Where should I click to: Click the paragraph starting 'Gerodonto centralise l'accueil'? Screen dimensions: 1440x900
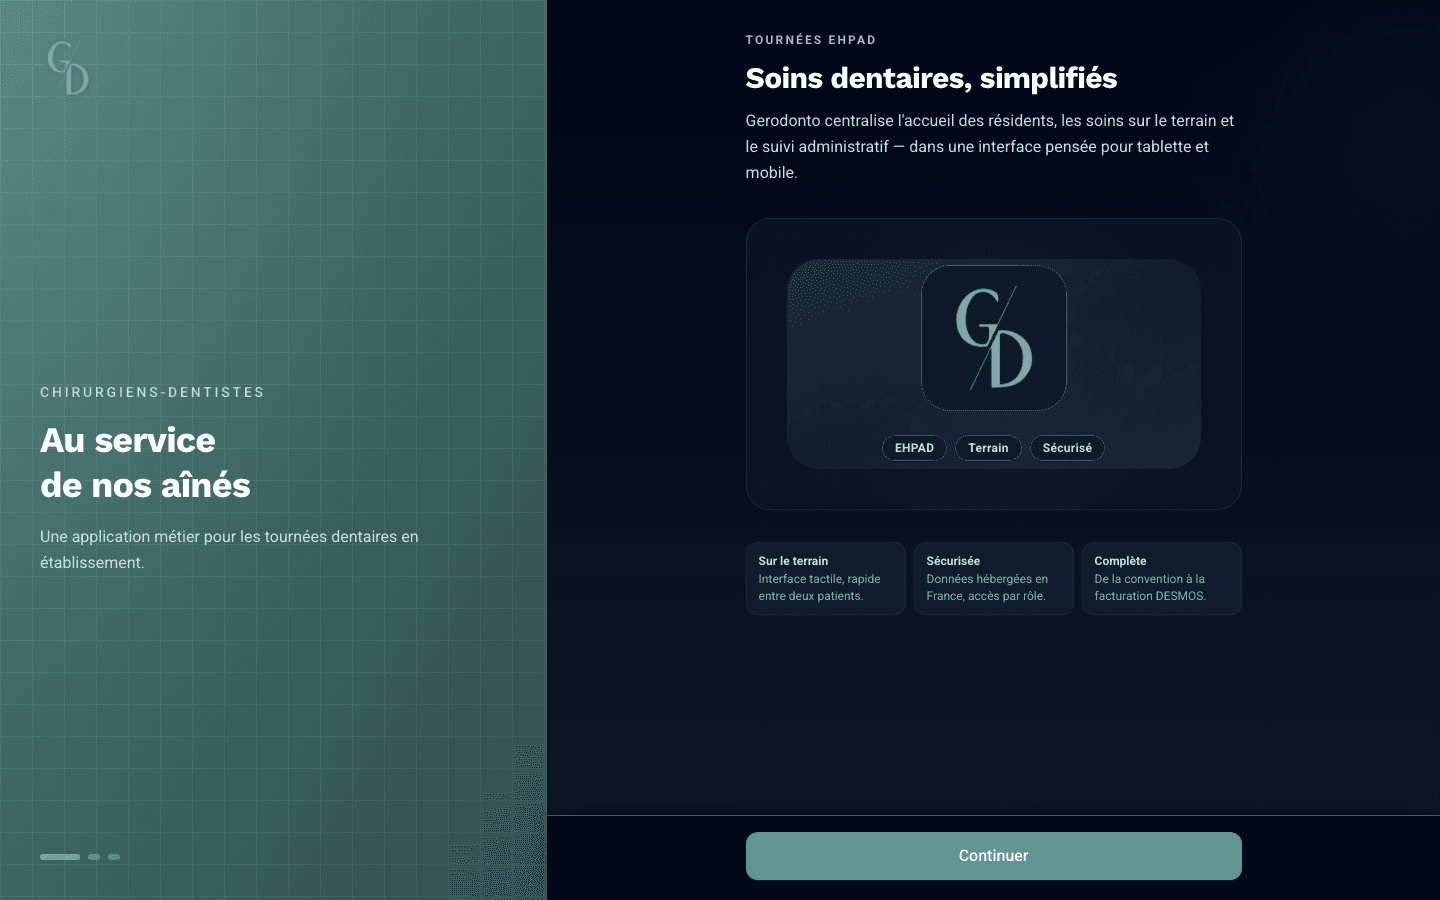coord(990,146)
